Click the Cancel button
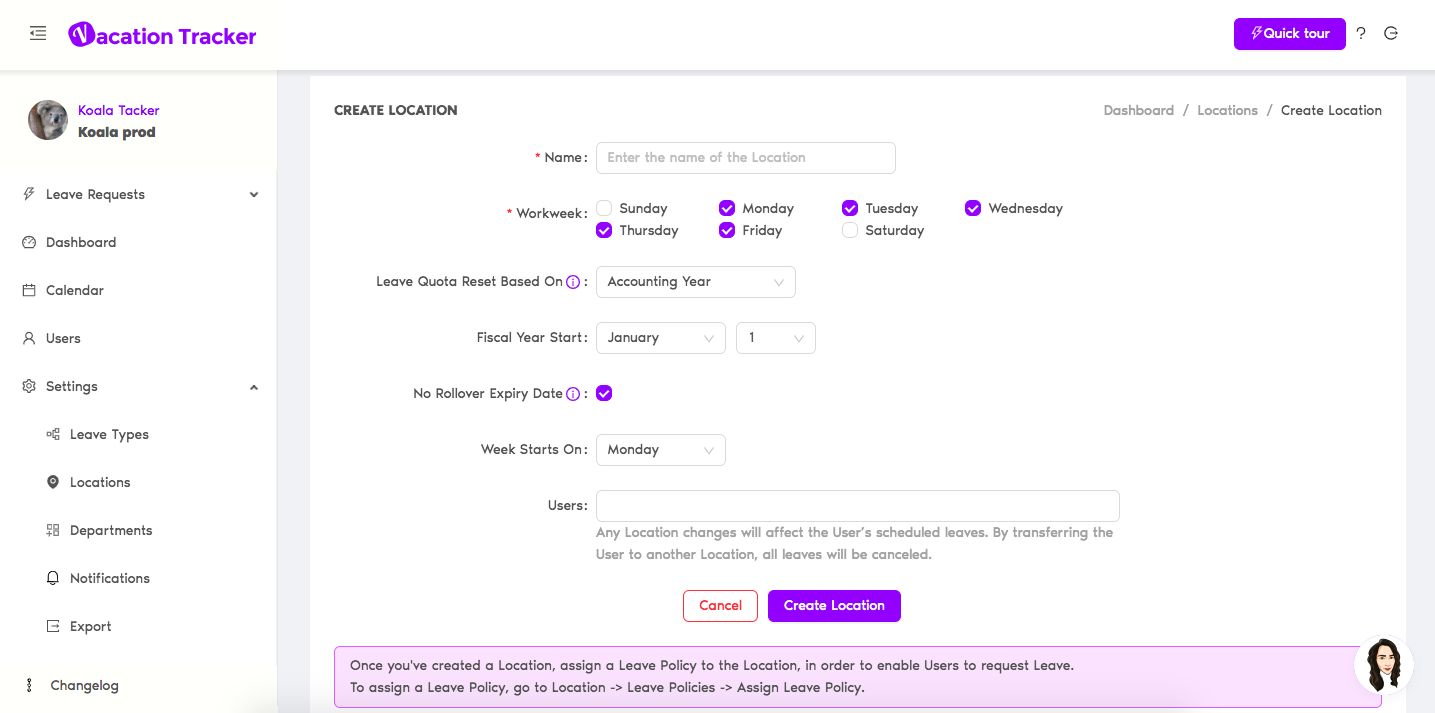The height and width of the screenshot is (713, 1435). pos(720,606)
